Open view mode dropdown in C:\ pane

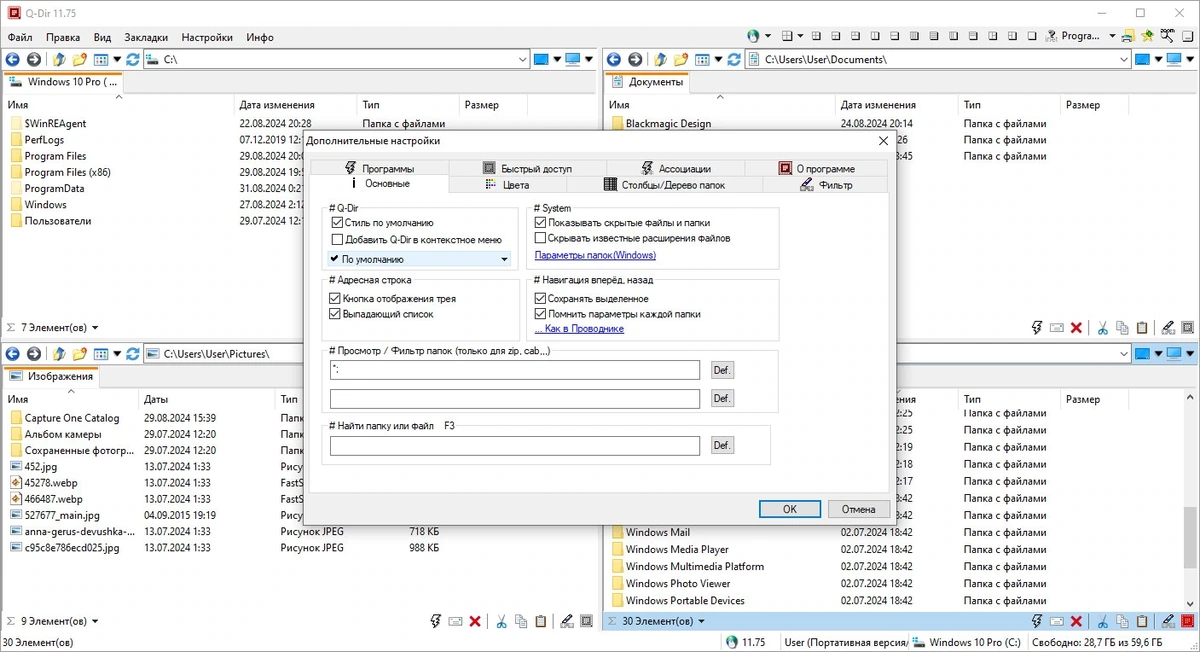click(x=117, y=60)
